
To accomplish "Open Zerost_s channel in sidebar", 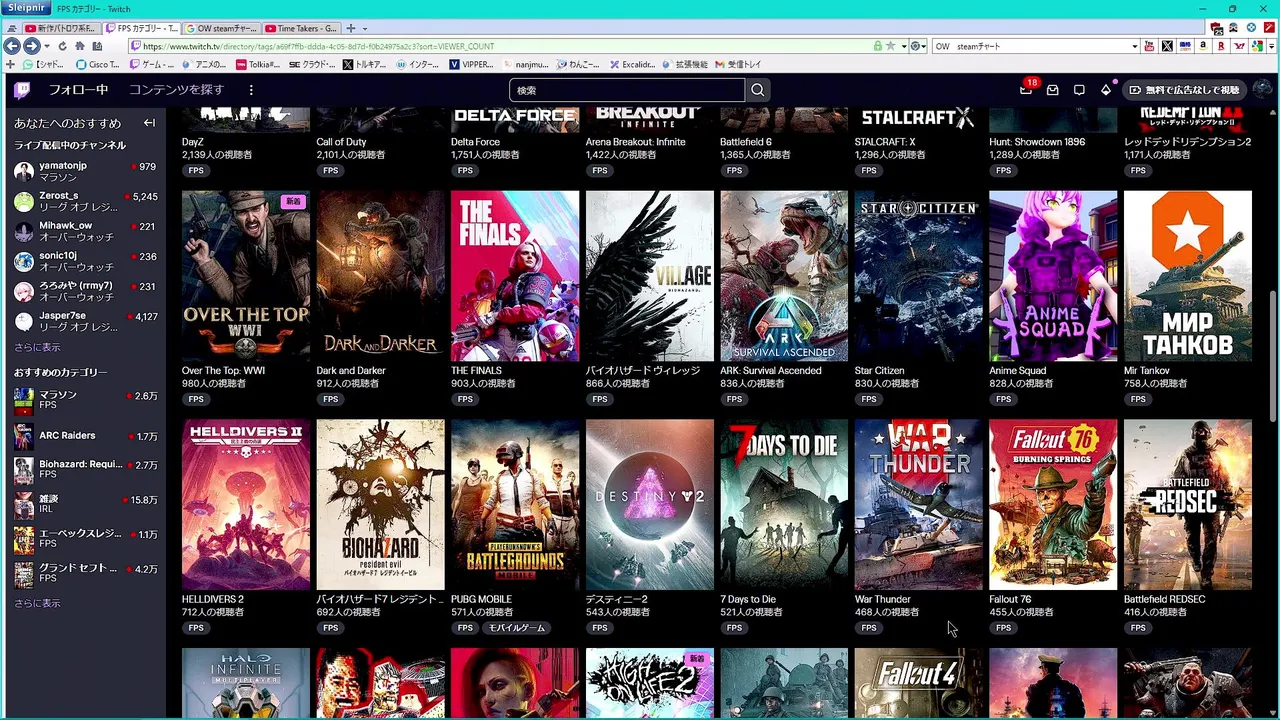I will click(85, 201).
